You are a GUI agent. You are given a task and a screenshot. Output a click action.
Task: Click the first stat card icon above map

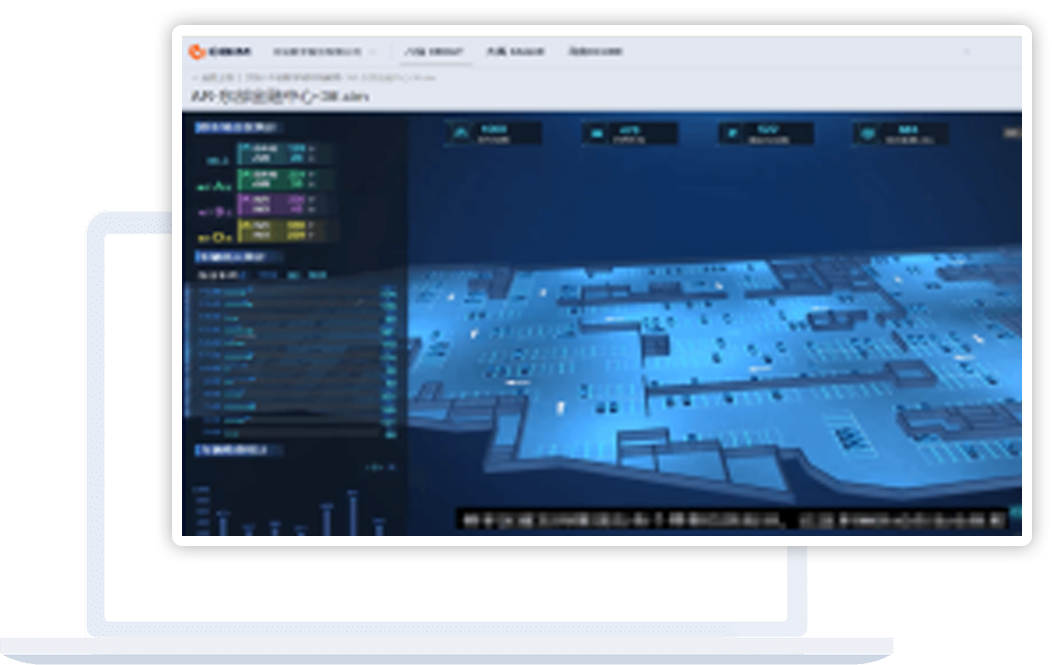461,133
